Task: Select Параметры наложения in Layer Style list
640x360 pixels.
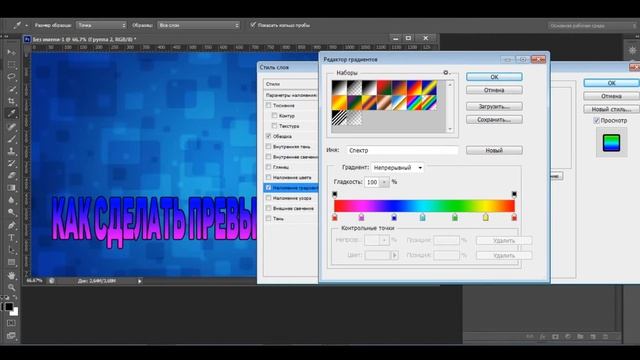Action: point(291,95)
